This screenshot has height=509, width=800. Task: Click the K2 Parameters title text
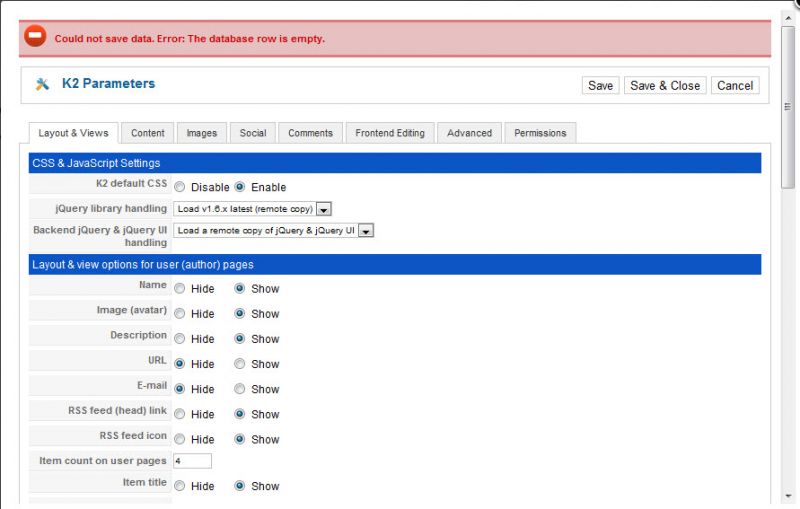coord(108,84)
